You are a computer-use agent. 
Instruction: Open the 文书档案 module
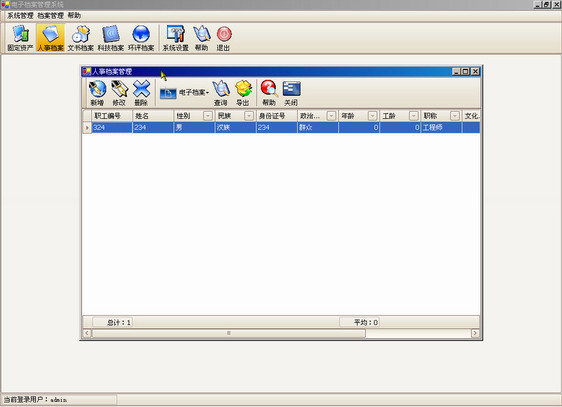81,38
